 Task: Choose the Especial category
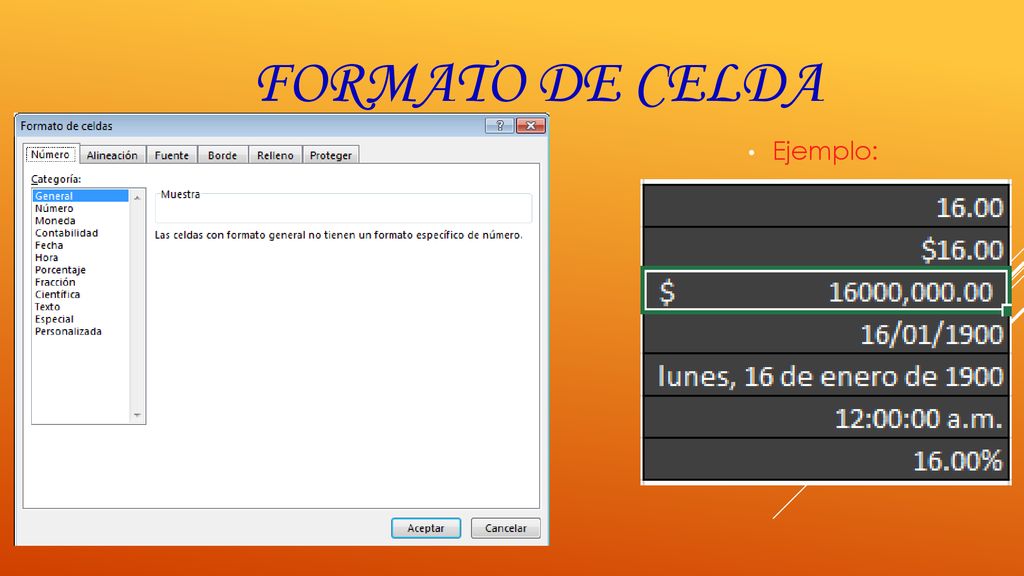coord(80,319)
